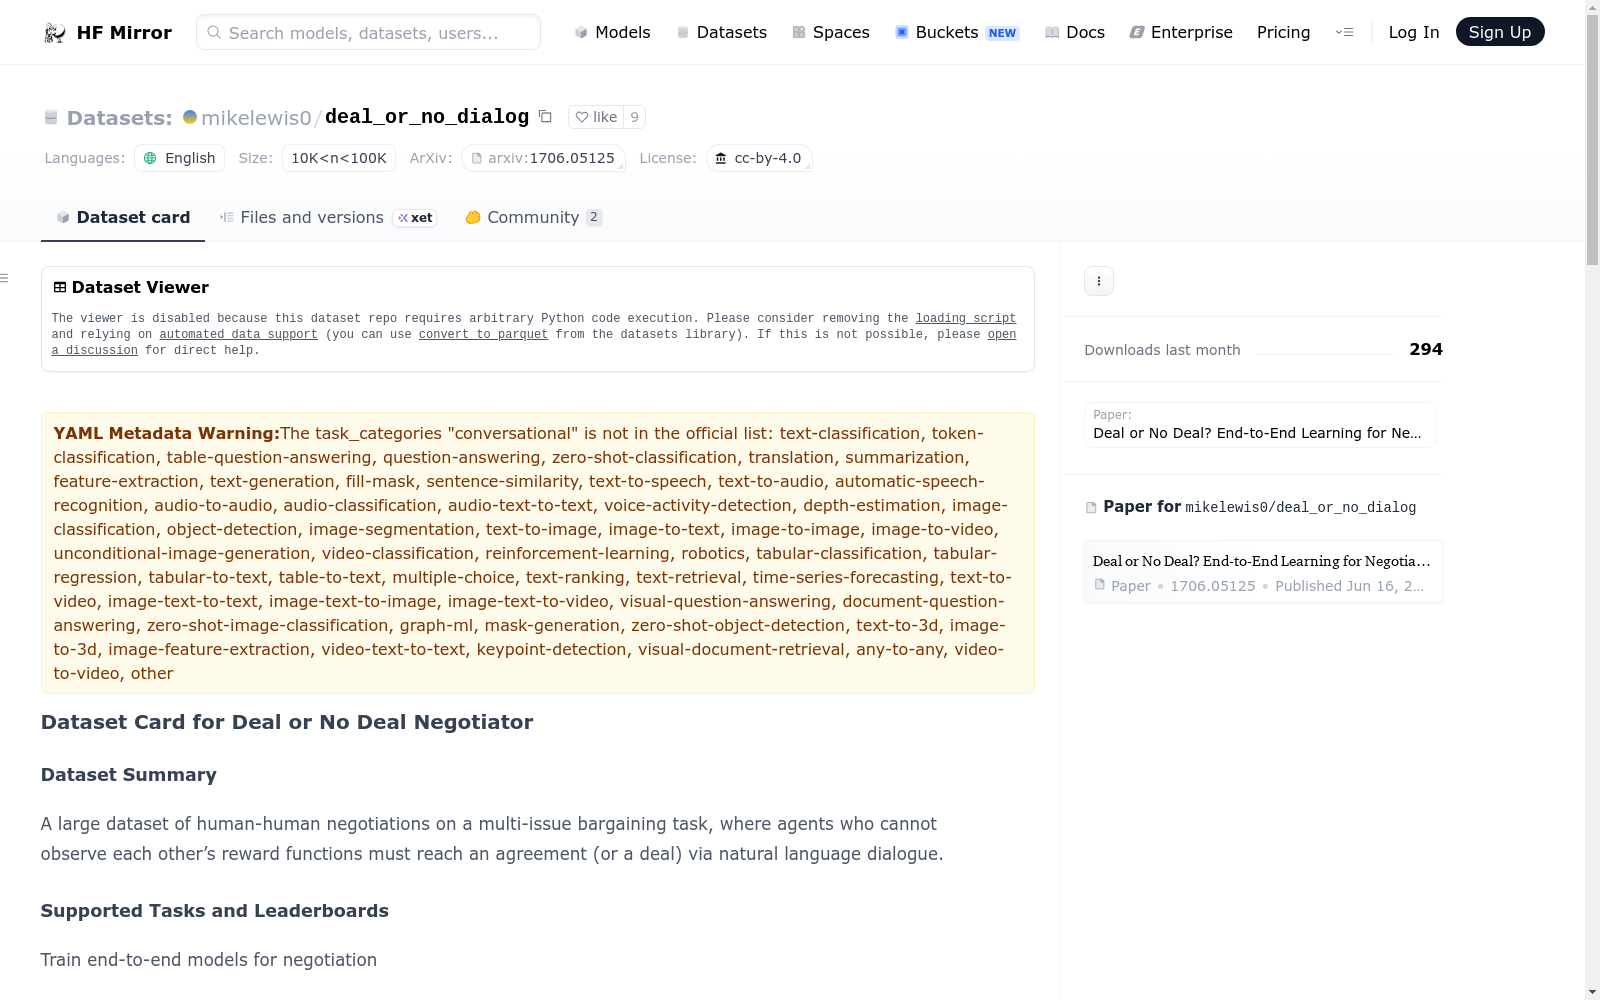Open Buckets from the navigation bar
Image resolution: width=1600 pixels, height=1000 pixels.
tap(956, 32)
